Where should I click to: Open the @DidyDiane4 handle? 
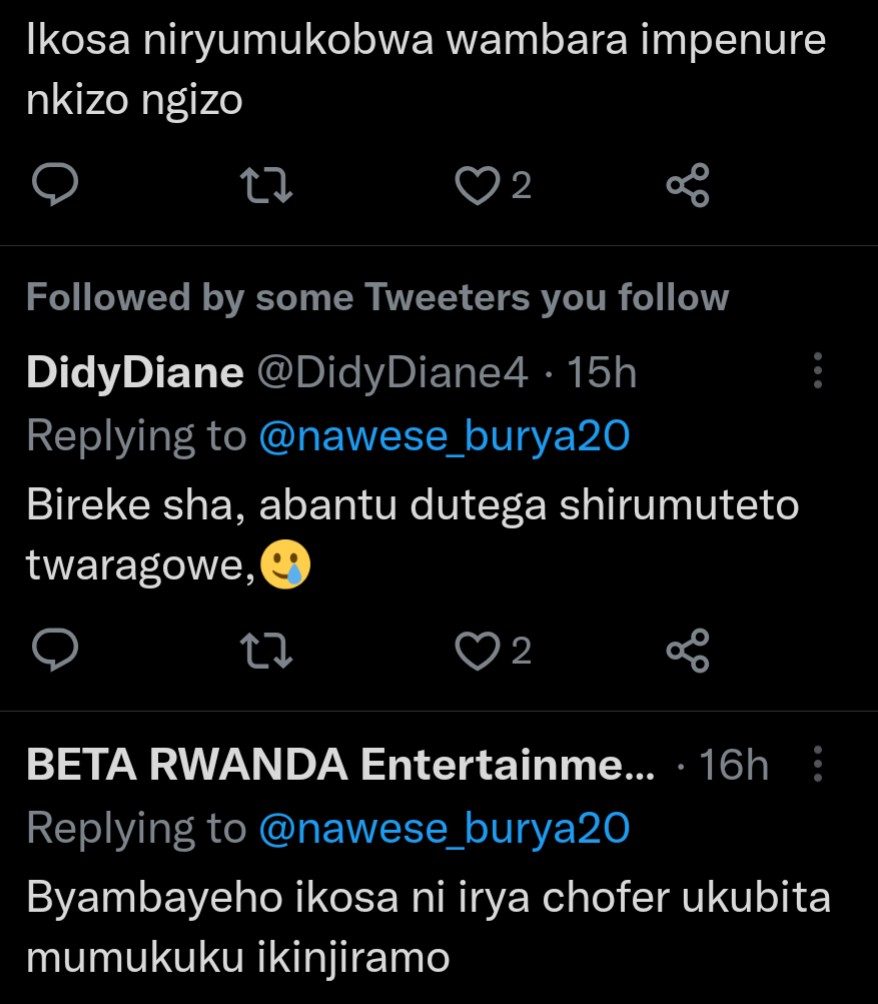pos(392,373)
